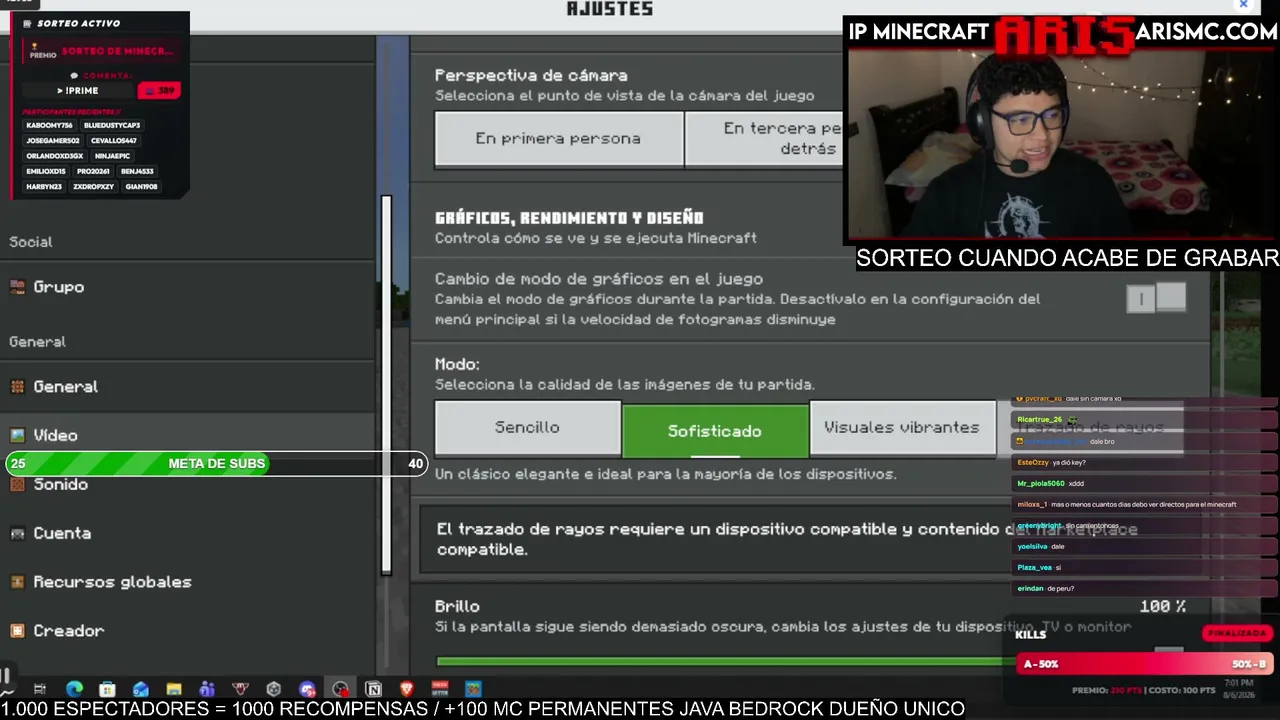Viewport: 1280px width, 720px height.
Task: Click the 'Brillo' setting label
Action: [x=457, y=607]
